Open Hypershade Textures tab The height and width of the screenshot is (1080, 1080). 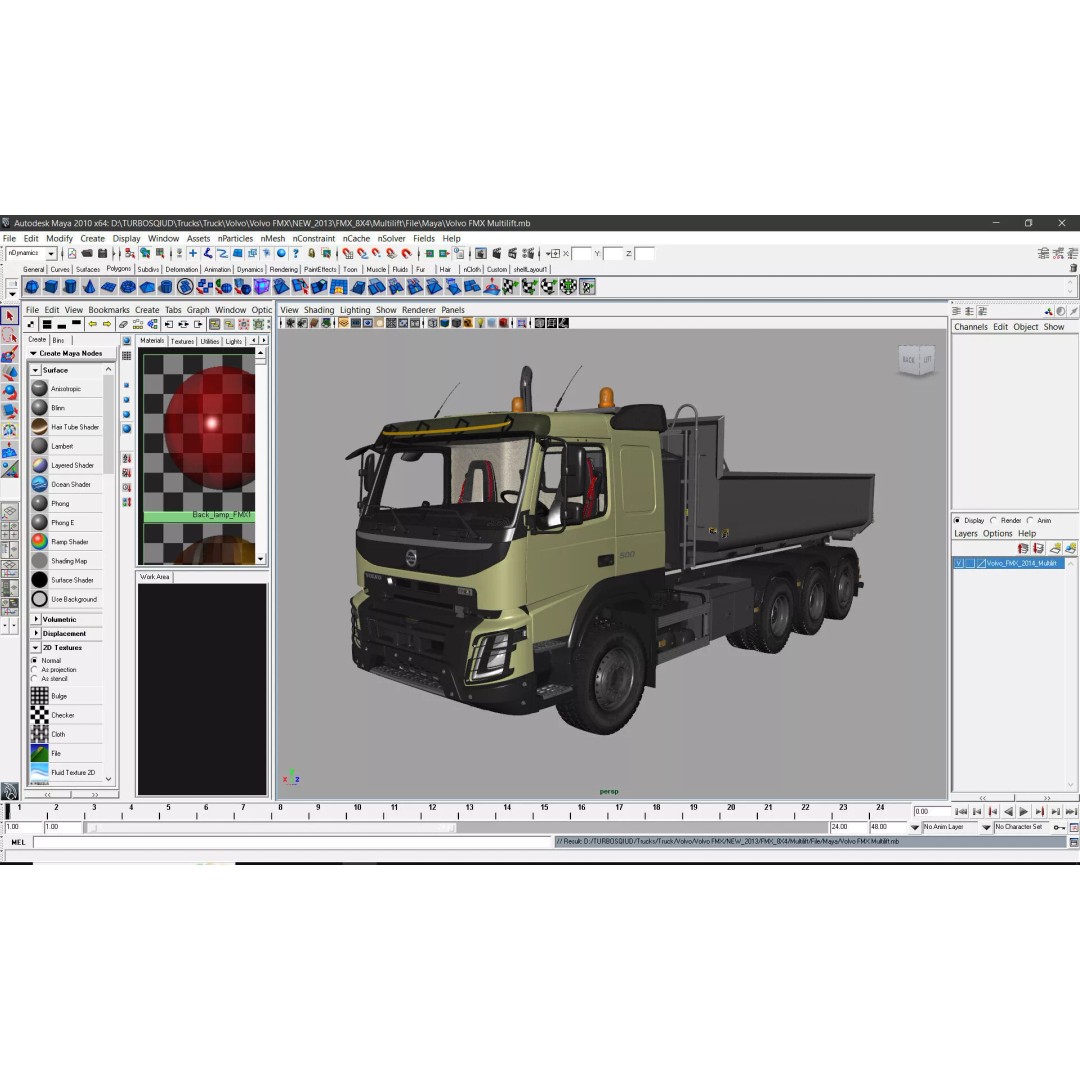[182, 341]
